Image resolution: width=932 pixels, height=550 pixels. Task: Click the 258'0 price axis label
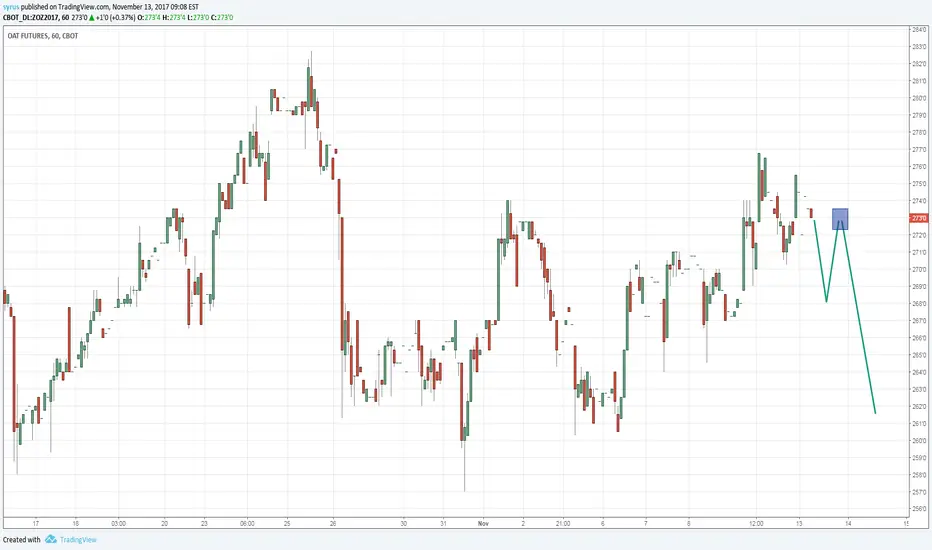(920, 475)
